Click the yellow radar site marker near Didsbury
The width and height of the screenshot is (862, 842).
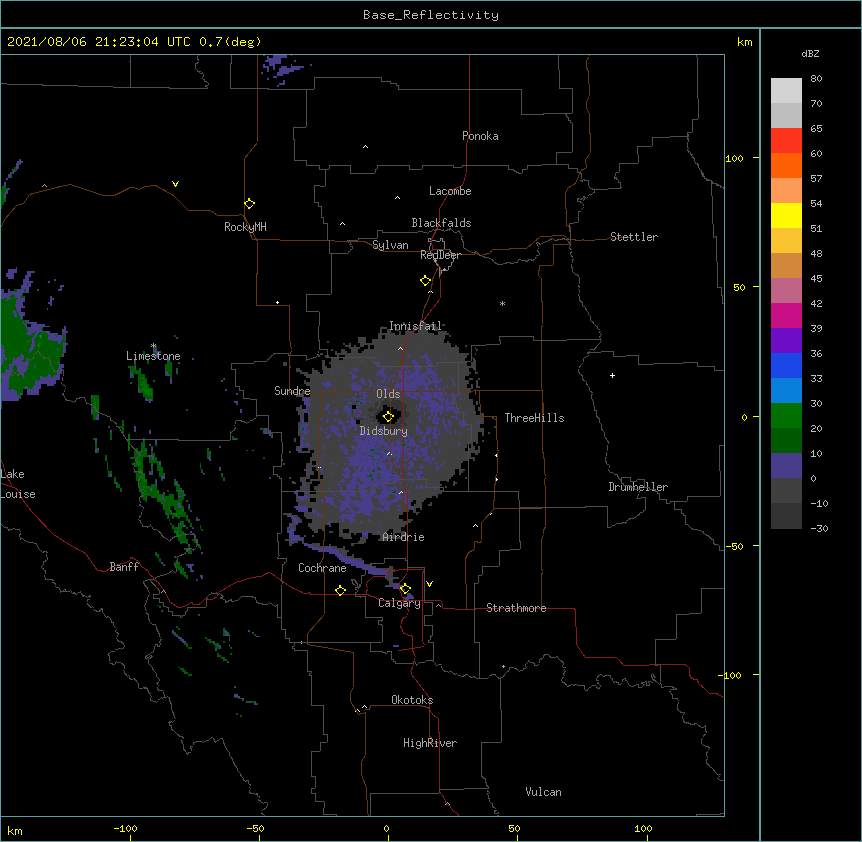tap(388, 416)
